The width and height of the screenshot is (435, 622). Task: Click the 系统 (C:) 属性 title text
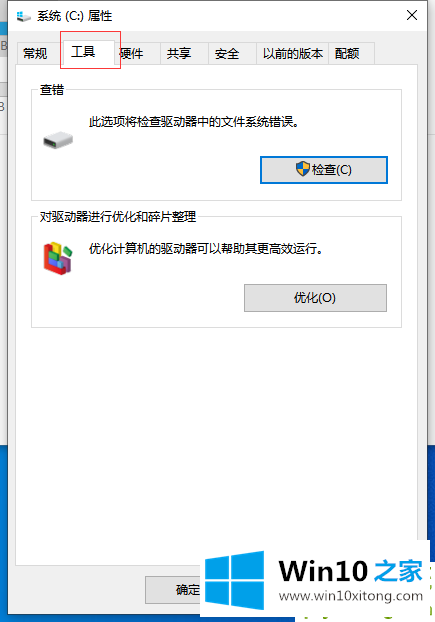pos(75,16)
